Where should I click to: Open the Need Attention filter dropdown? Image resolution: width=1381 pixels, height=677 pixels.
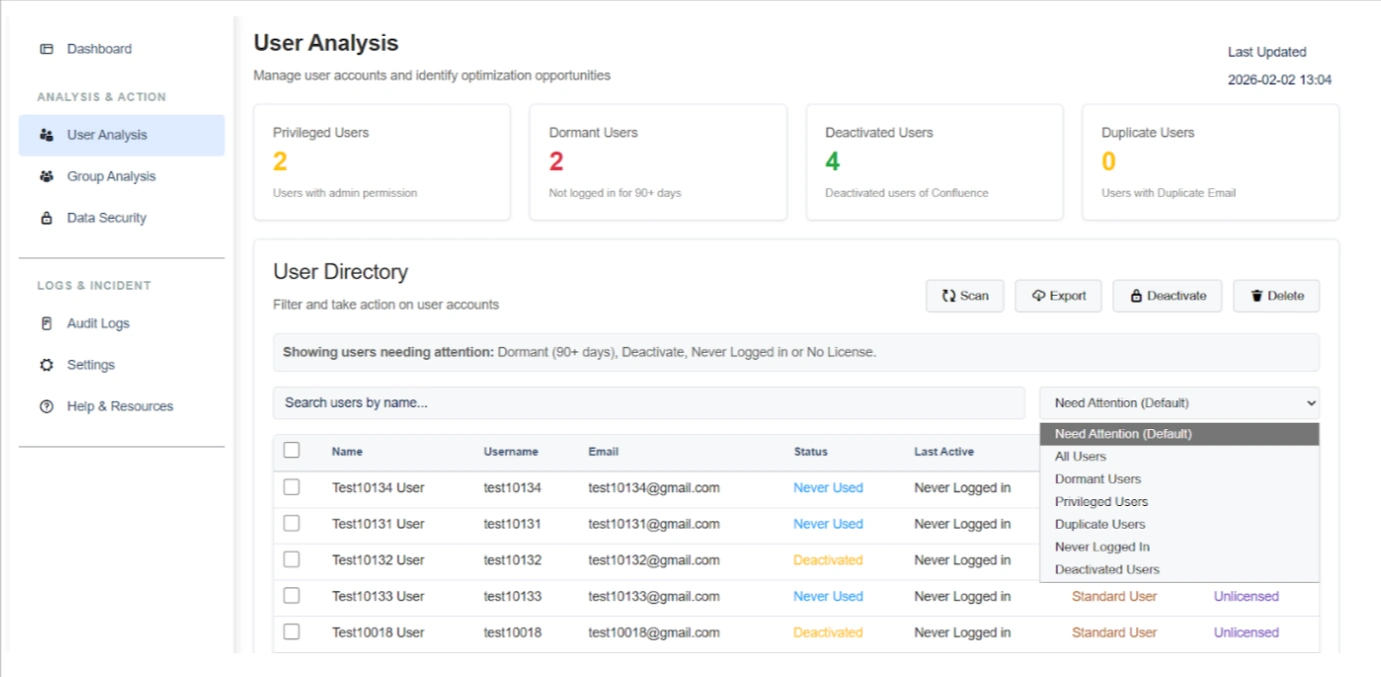1178,402
